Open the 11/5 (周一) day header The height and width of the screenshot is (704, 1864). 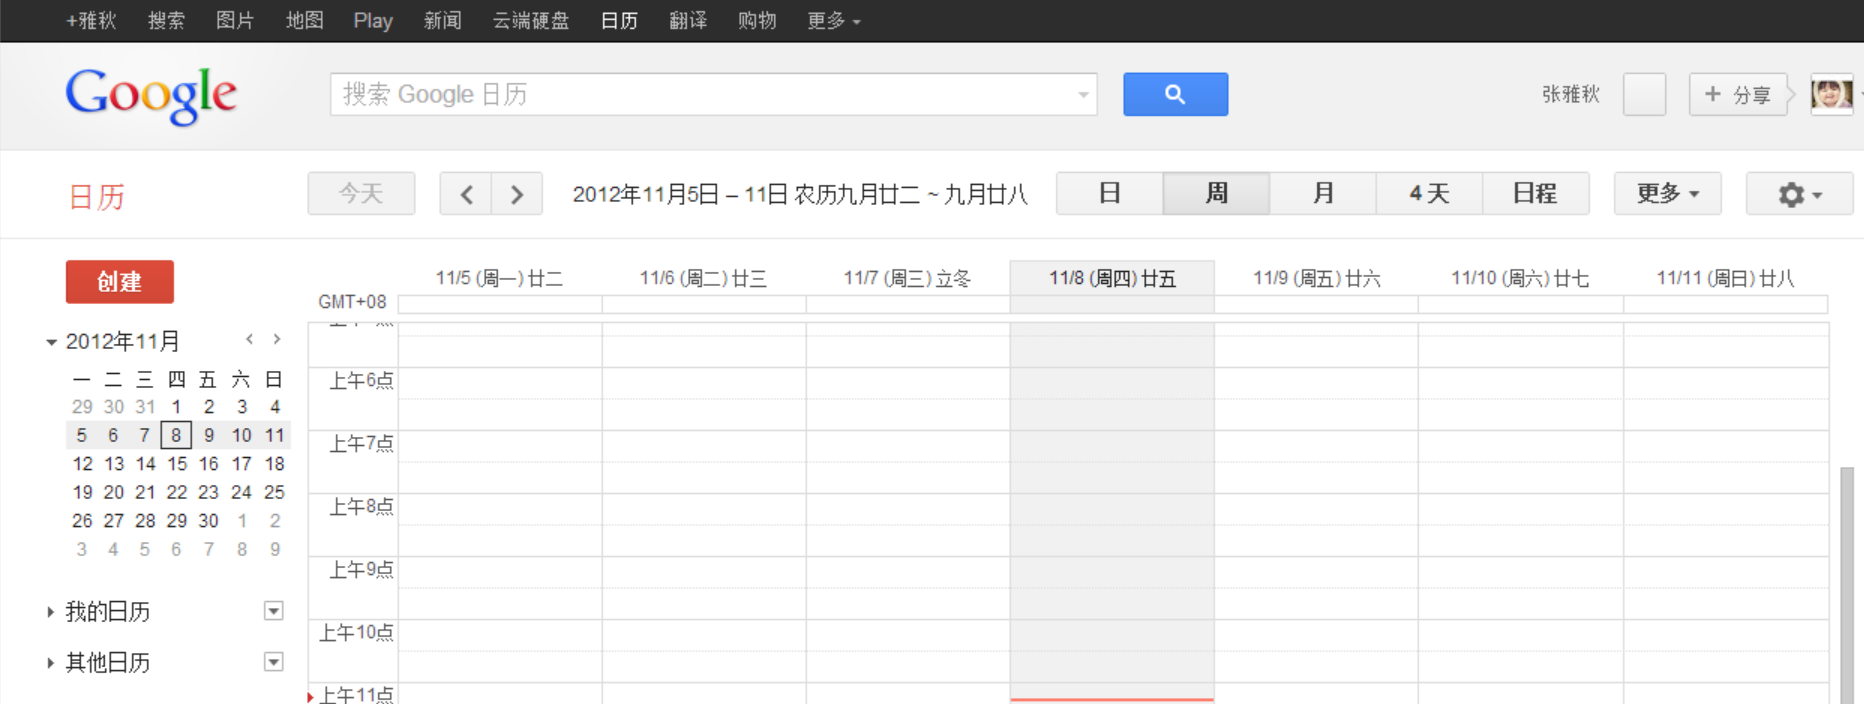click(499, 278)
